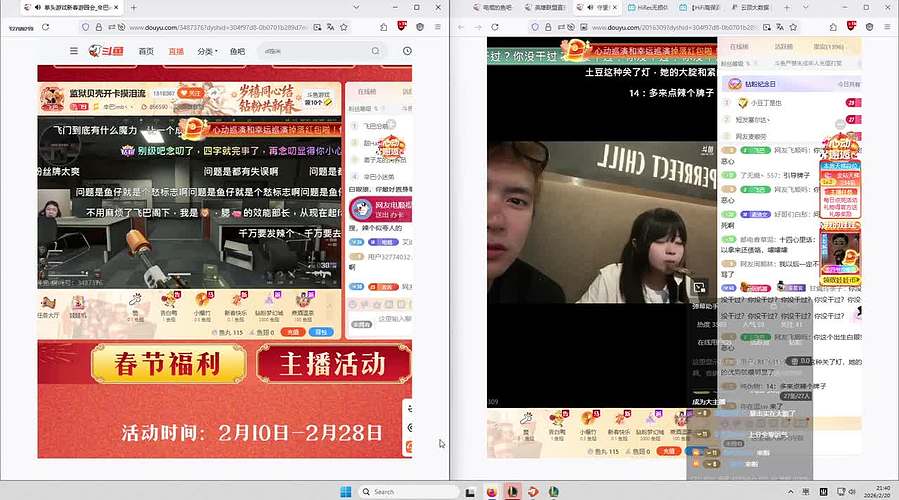899x500 pixels.
Task: Click the left window stream video player
Action: 189,202
